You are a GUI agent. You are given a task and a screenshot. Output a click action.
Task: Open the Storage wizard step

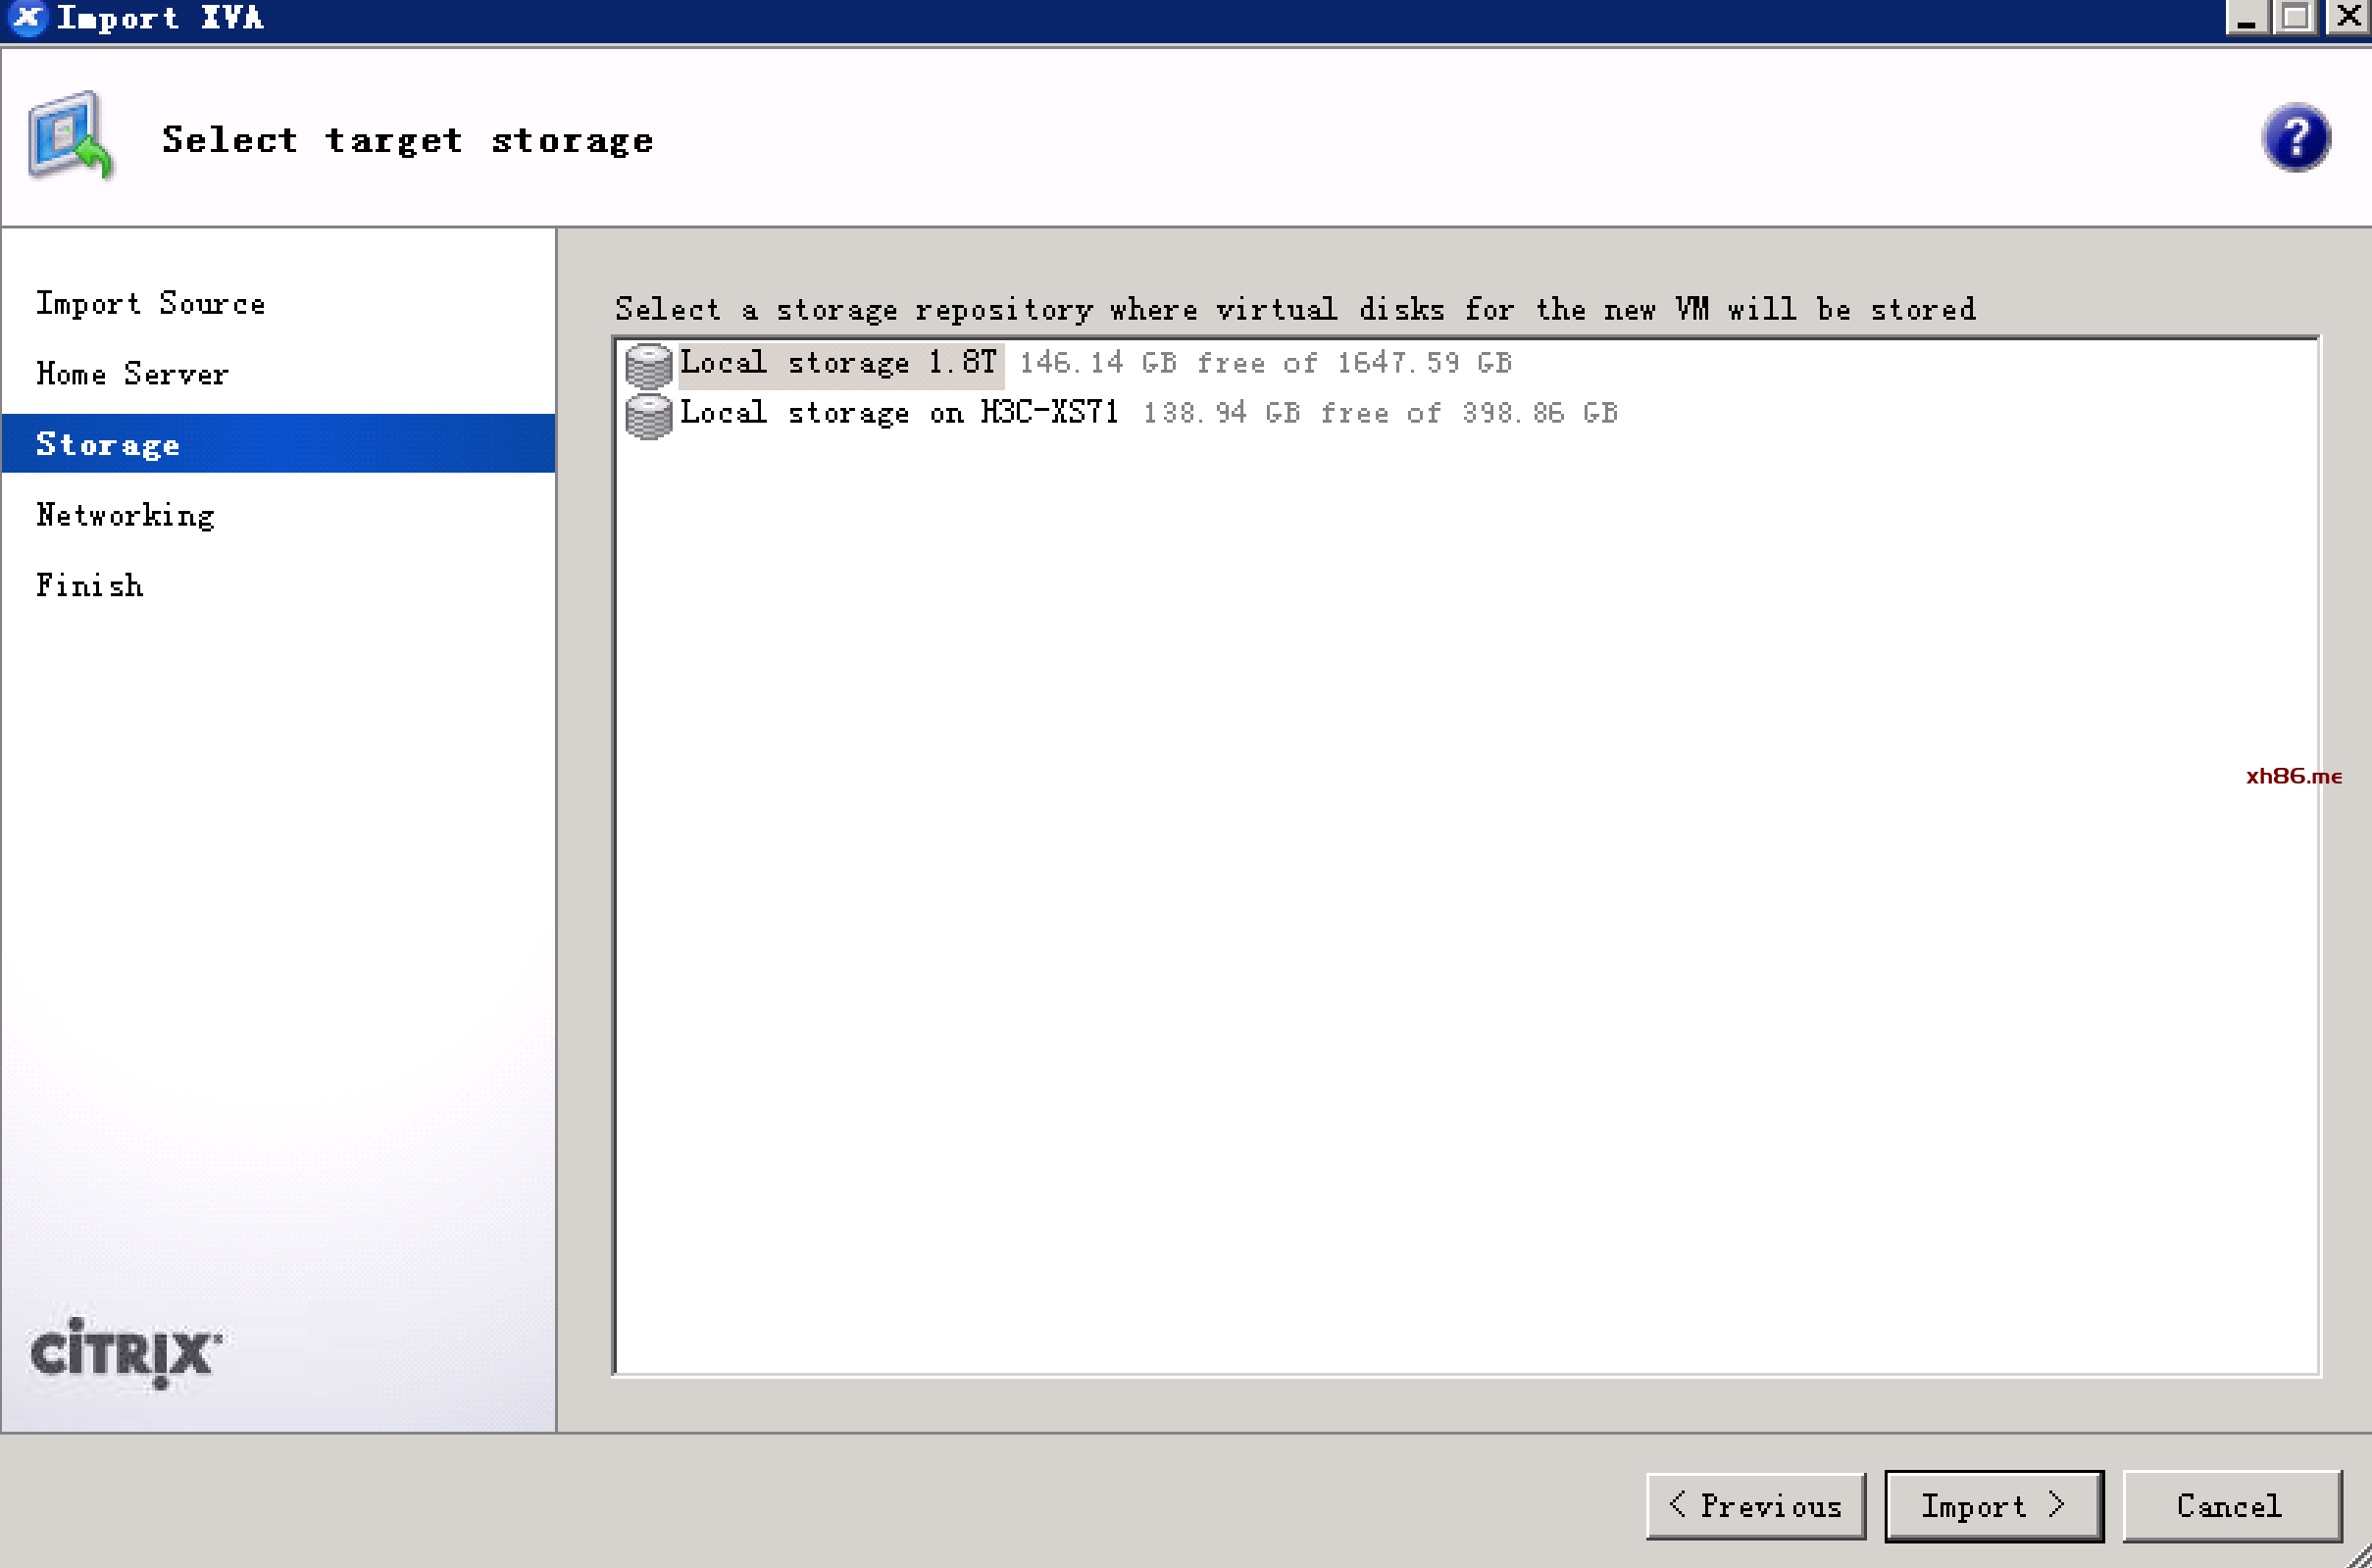(x=108, y=444)
